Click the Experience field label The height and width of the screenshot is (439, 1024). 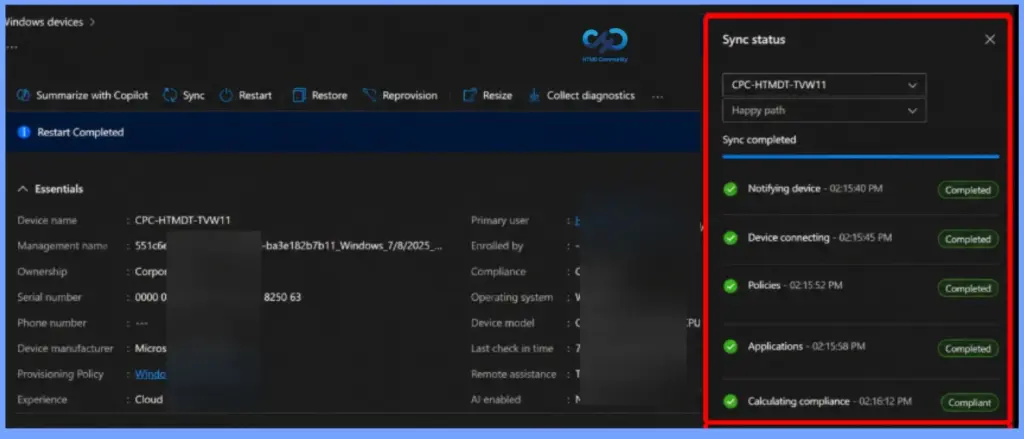click(42, 400)
